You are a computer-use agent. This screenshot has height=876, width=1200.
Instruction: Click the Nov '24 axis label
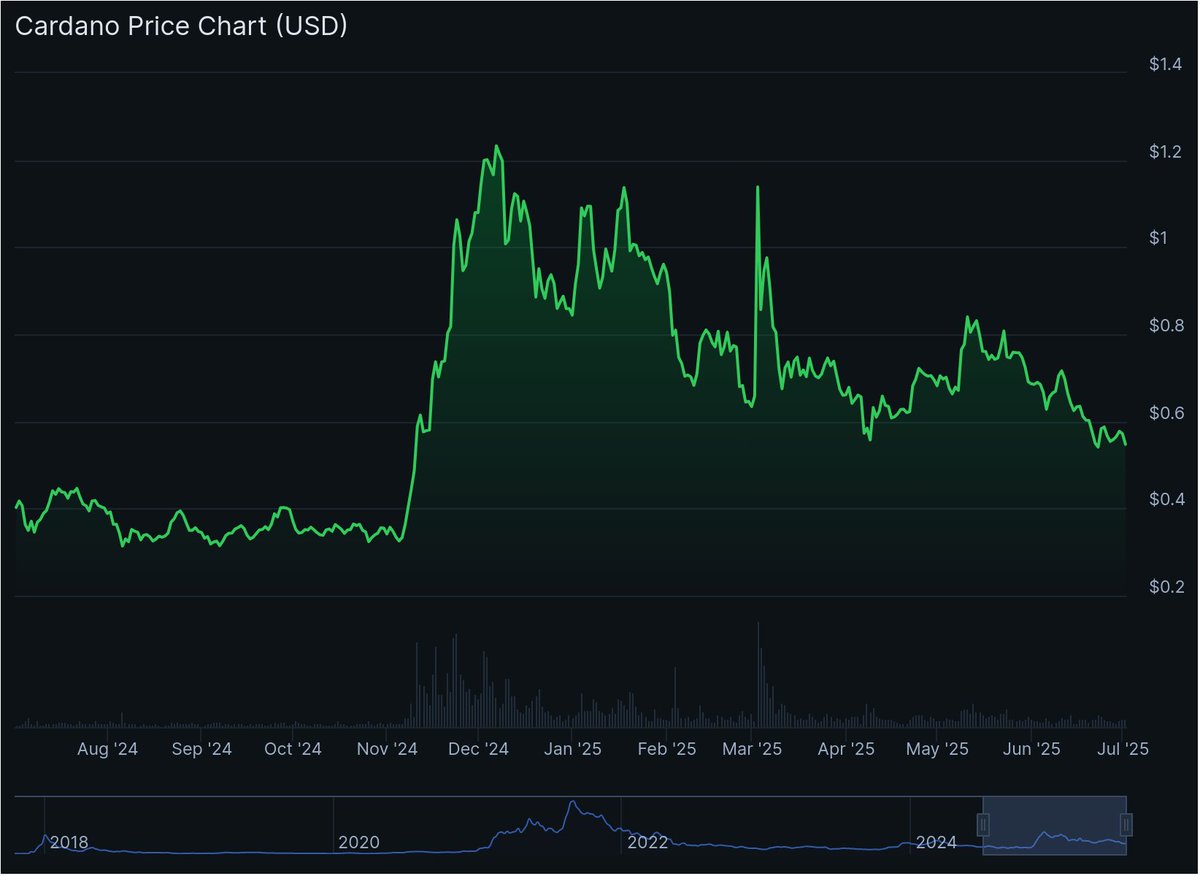(x=386, y=748)
